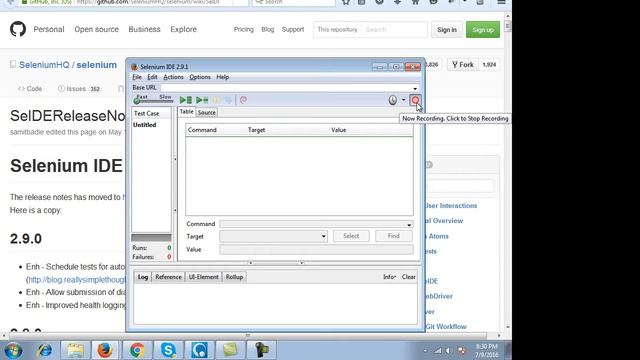
Task: Switch to the Log tab
Action: point(142,277)
